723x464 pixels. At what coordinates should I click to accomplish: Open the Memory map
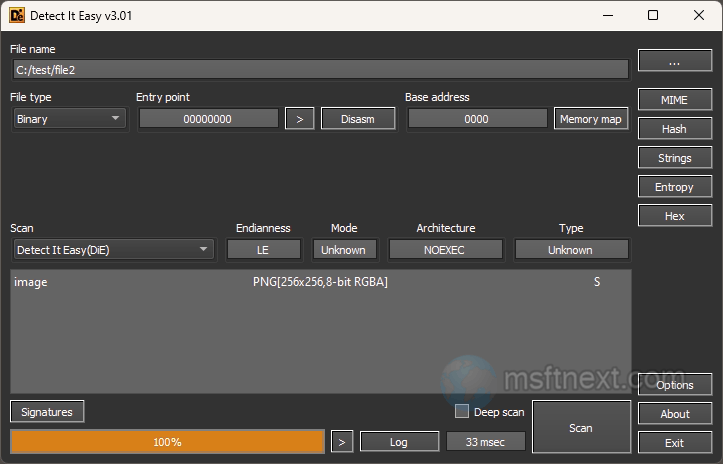[x=591, y=119]
